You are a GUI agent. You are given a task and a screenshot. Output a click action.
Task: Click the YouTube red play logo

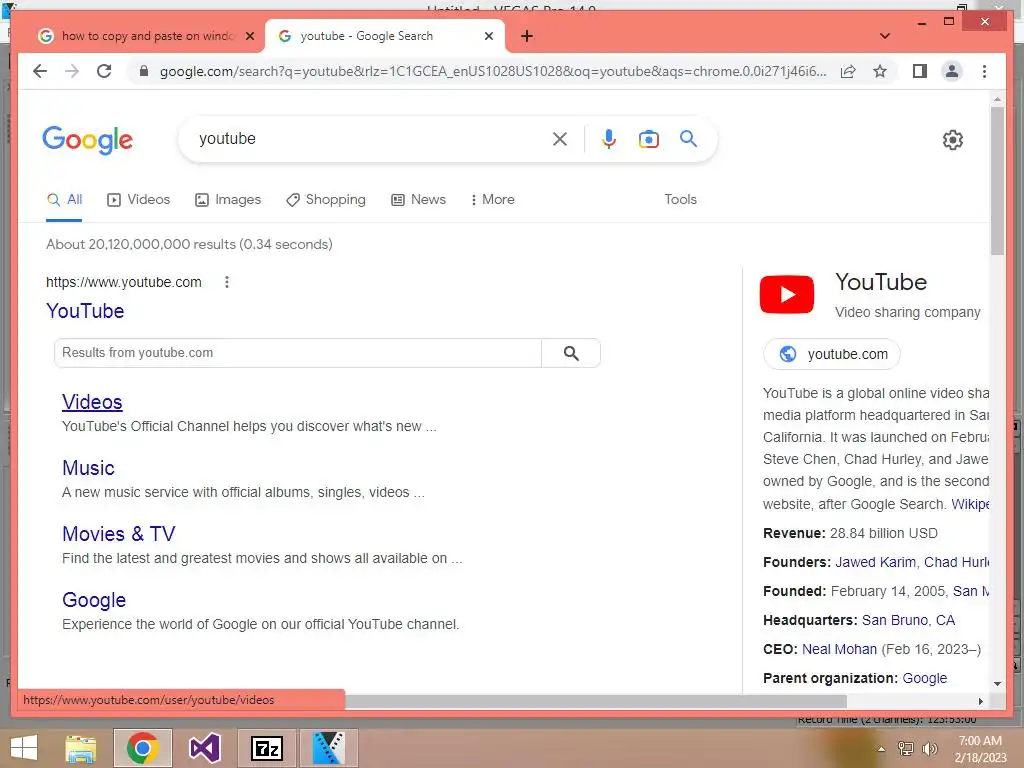(x=787, y=295)
